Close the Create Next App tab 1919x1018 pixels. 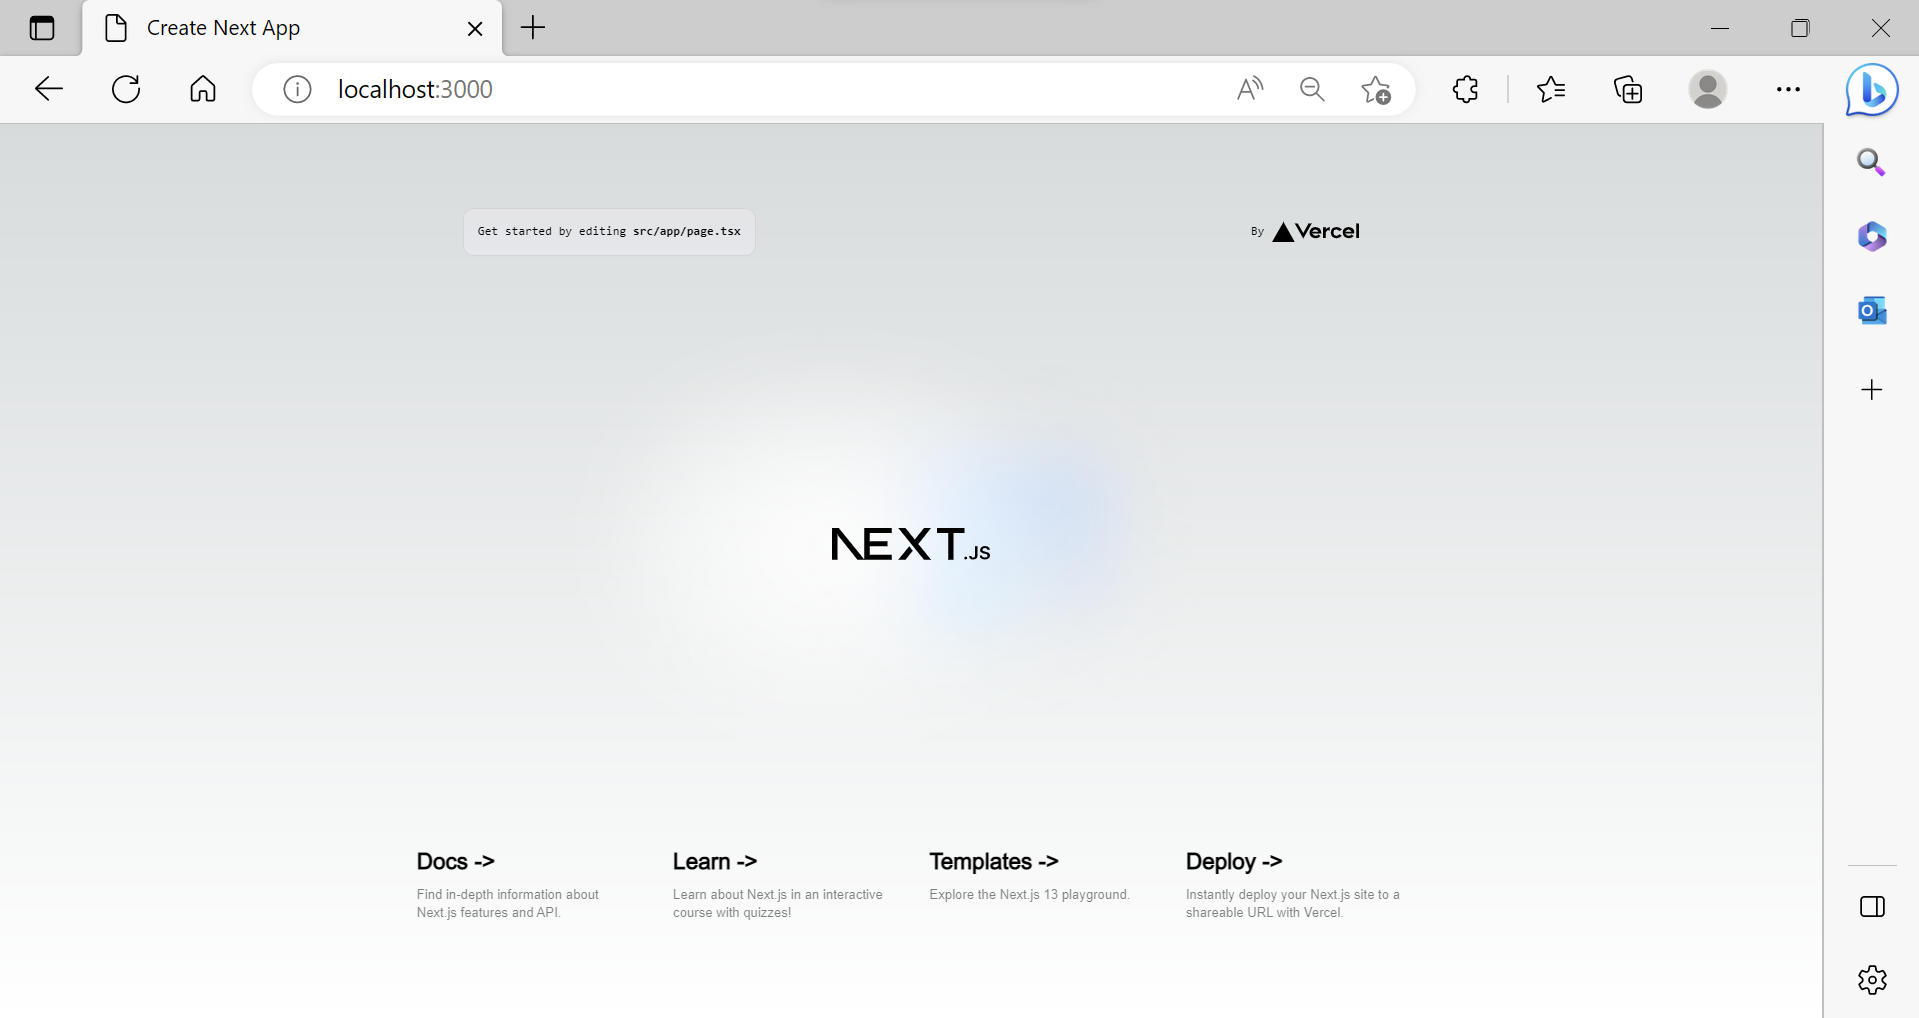(475, 29)
